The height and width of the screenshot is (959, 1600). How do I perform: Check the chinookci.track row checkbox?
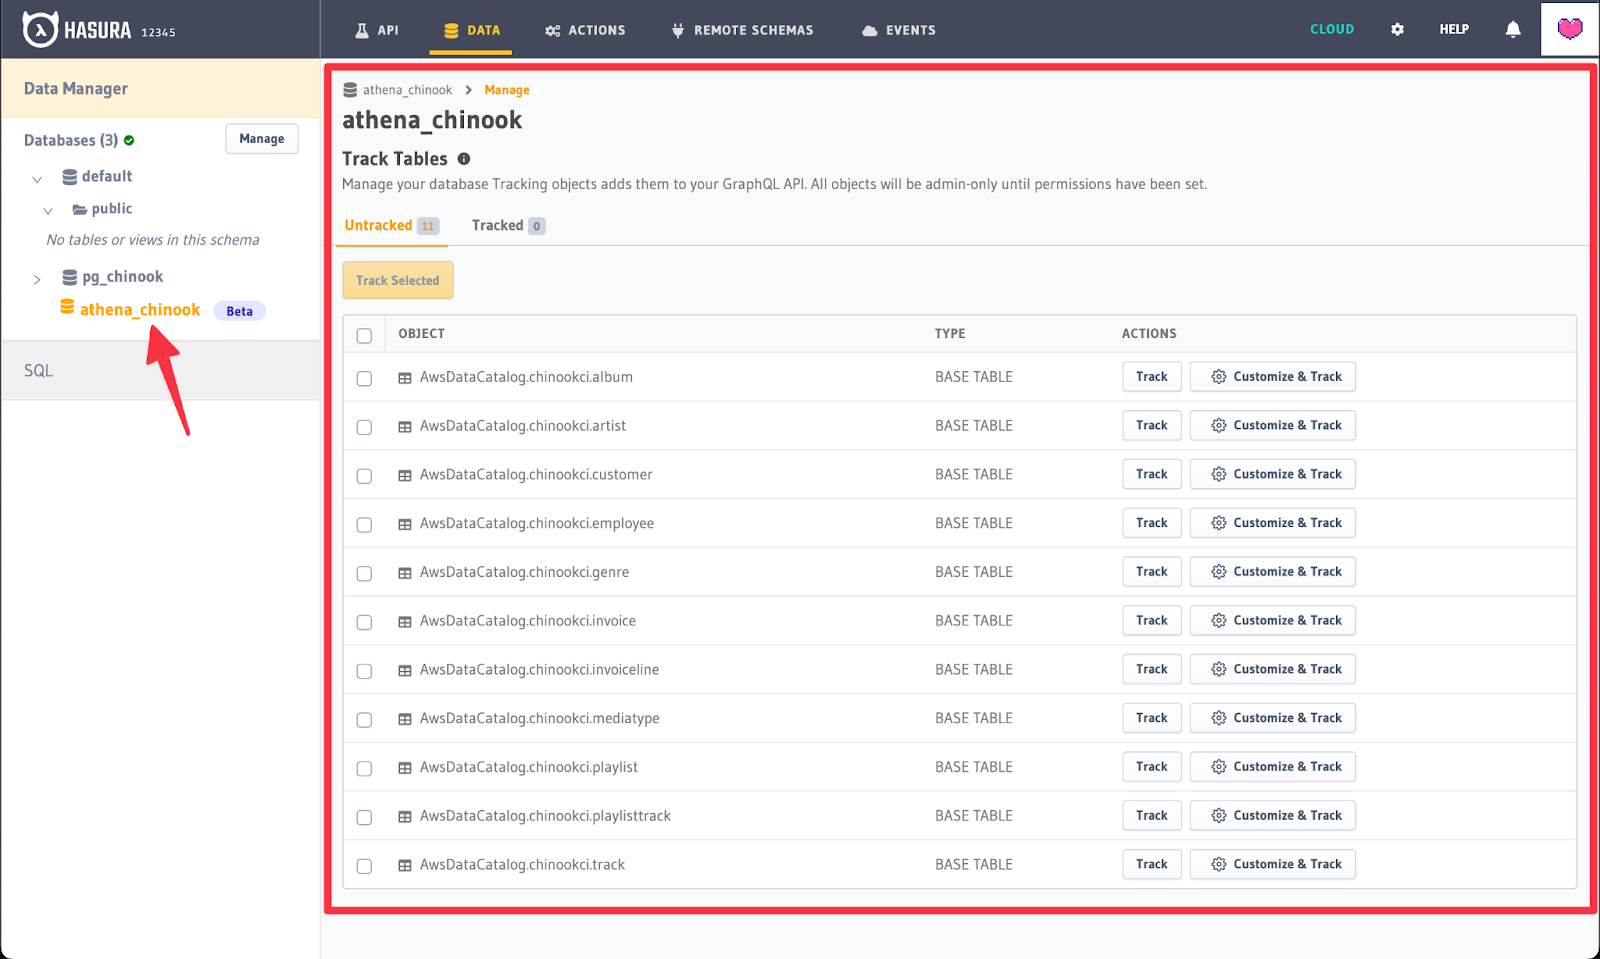click(364, 867)
